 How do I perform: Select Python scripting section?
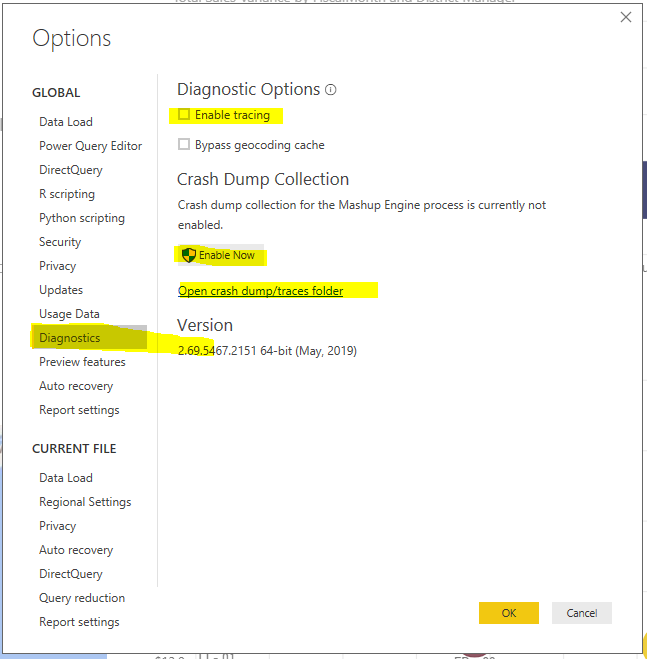(82, 218)
